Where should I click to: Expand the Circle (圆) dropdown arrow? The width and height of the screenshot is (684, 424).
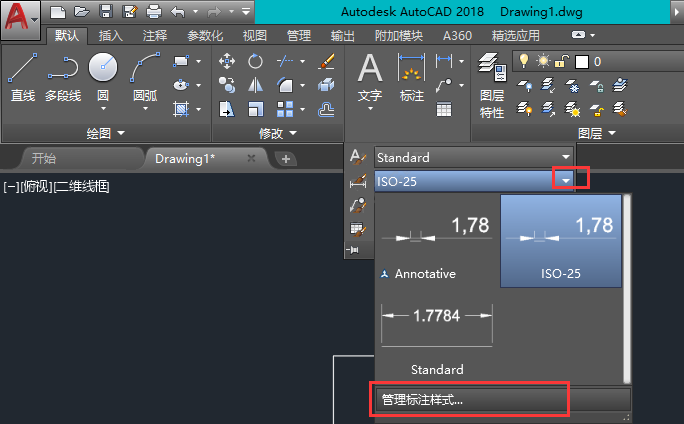click(x=103, y=108)
